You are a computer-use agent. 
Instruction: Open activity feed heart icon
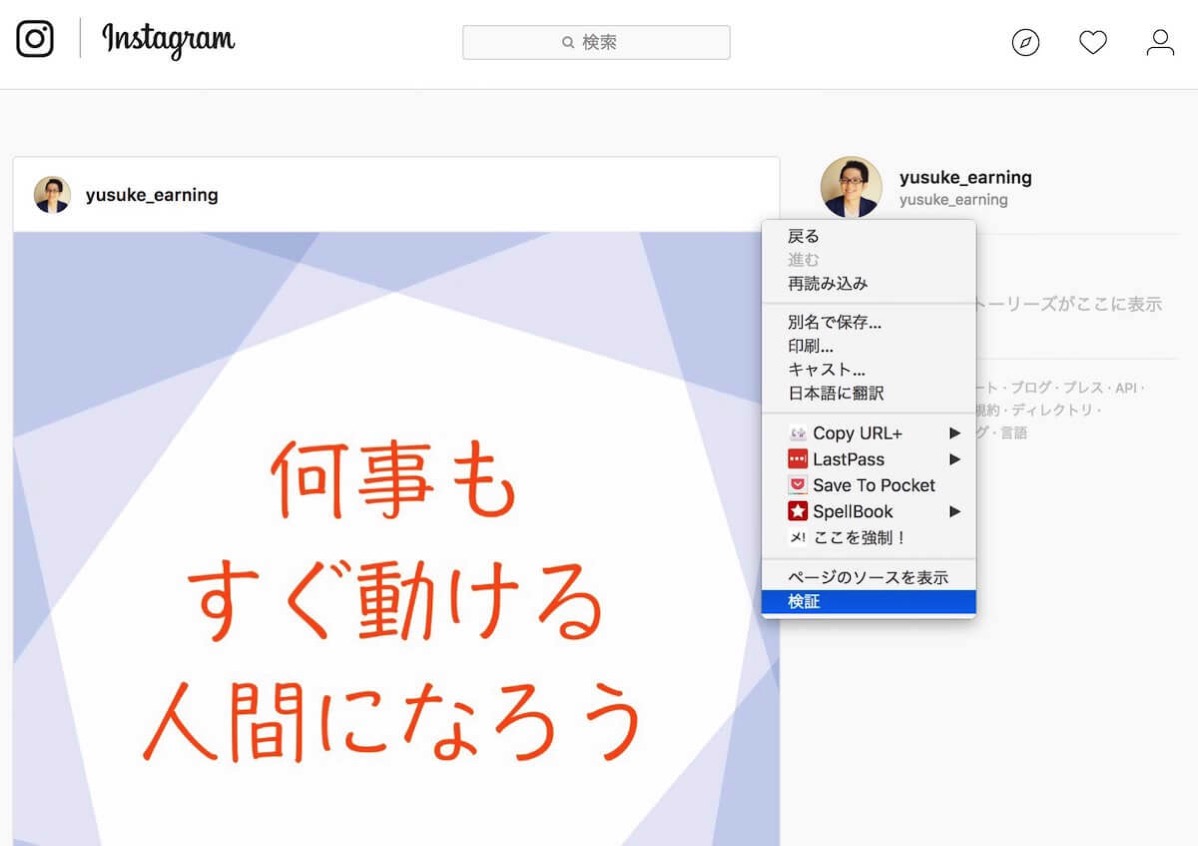[x=1093, y=42]
